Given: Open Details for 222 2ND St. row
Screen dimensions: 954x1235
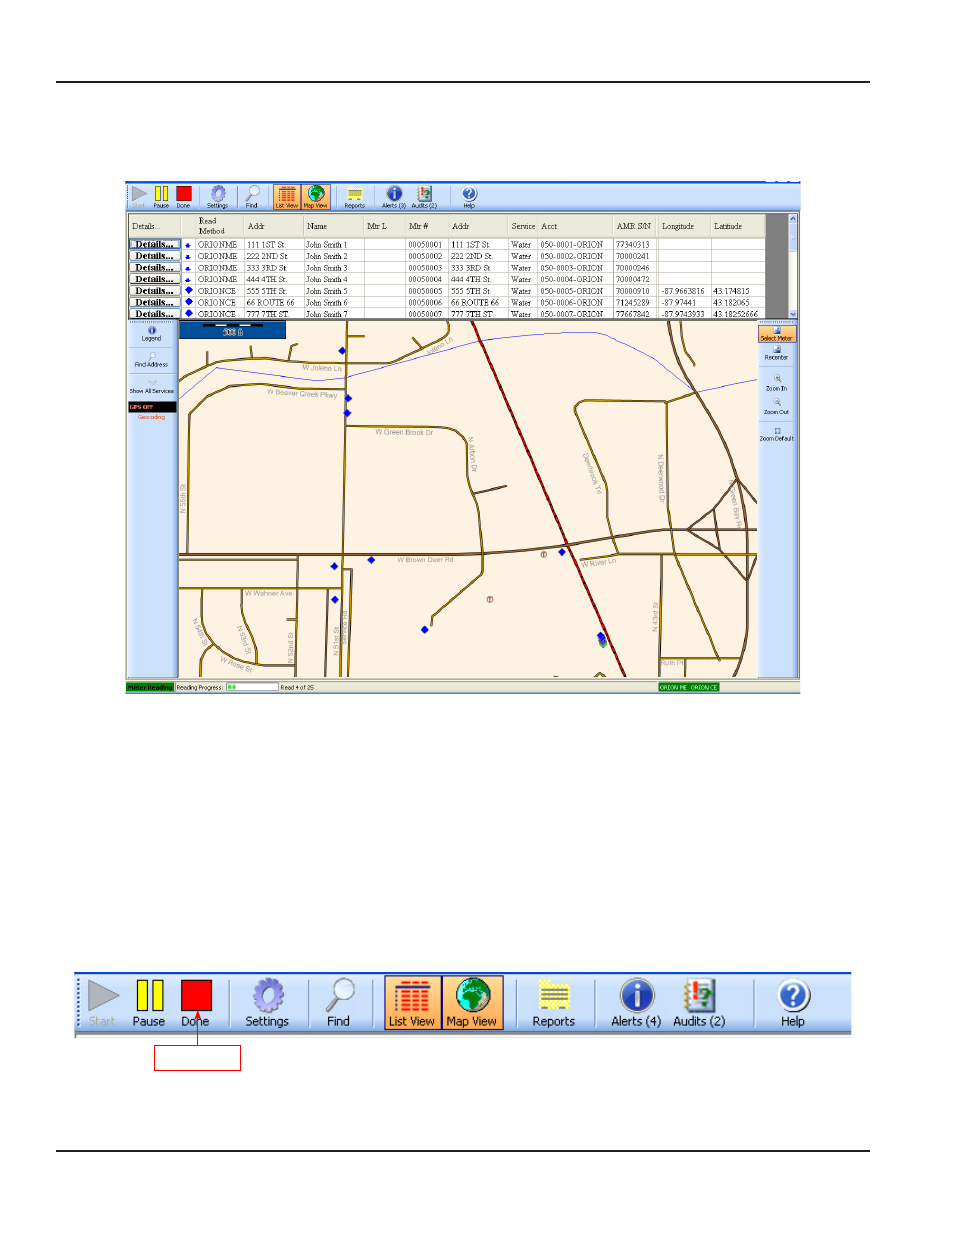Looking at the screenshot, I should click(154, 256).
